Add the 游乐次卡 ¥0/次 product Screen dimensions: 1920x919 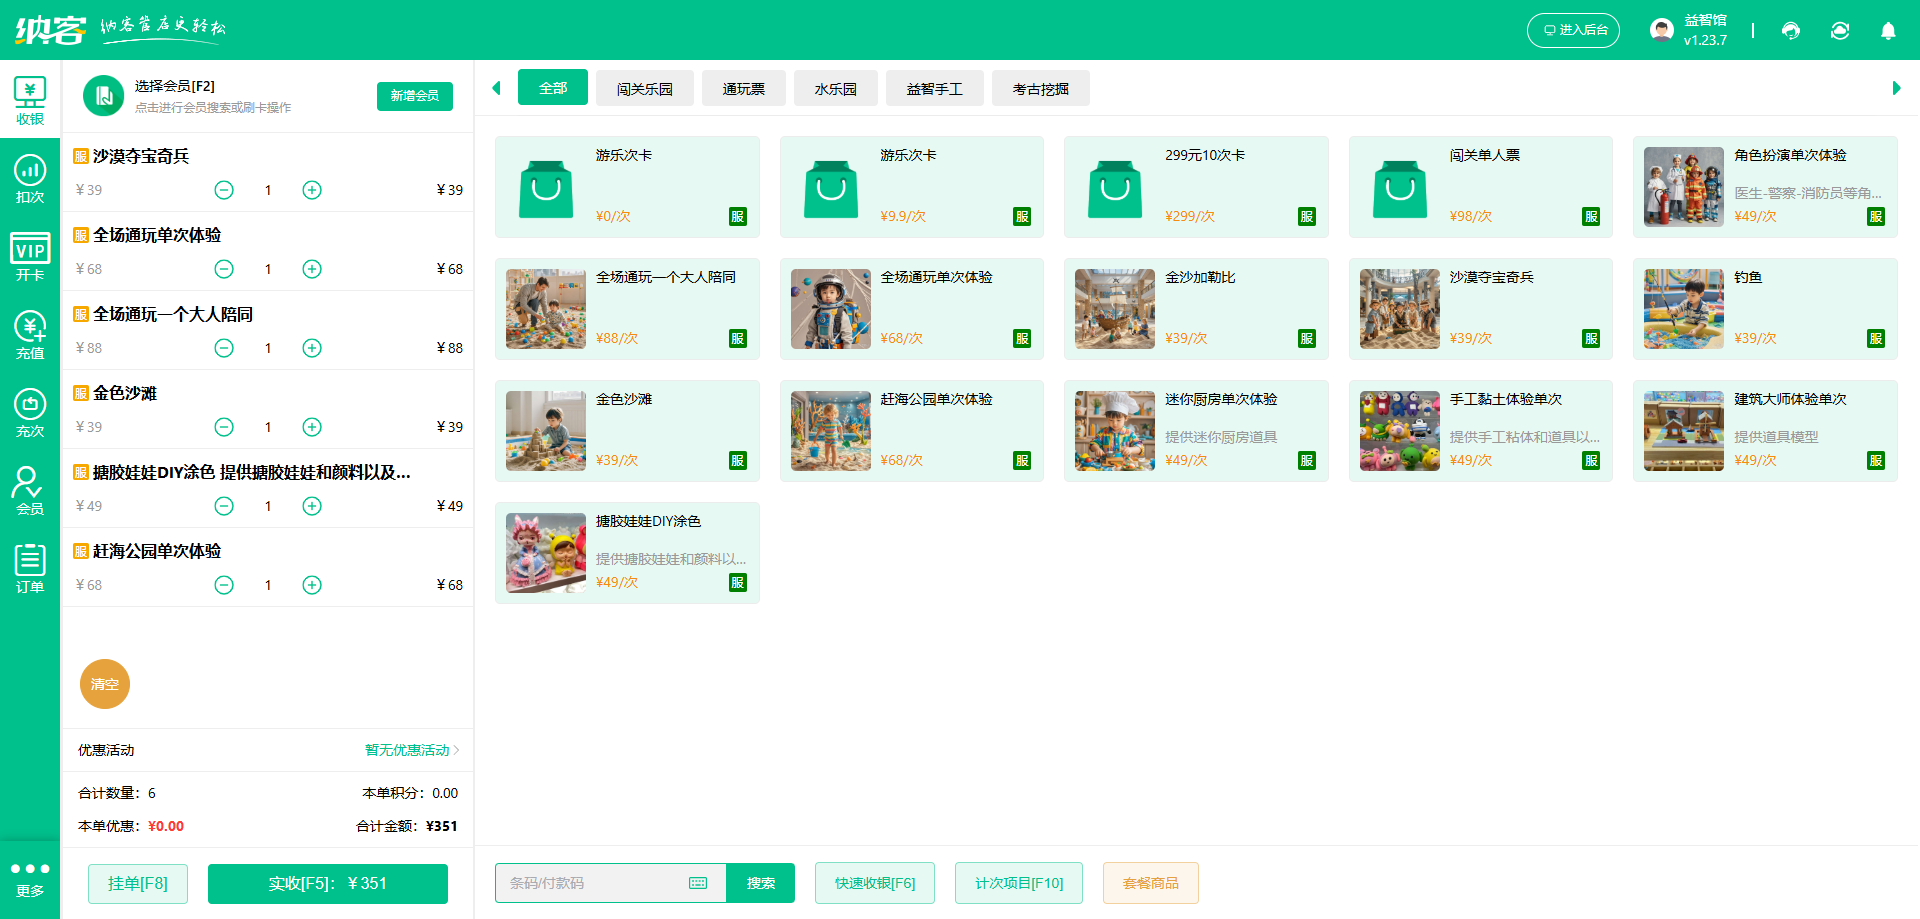[627, 187]
